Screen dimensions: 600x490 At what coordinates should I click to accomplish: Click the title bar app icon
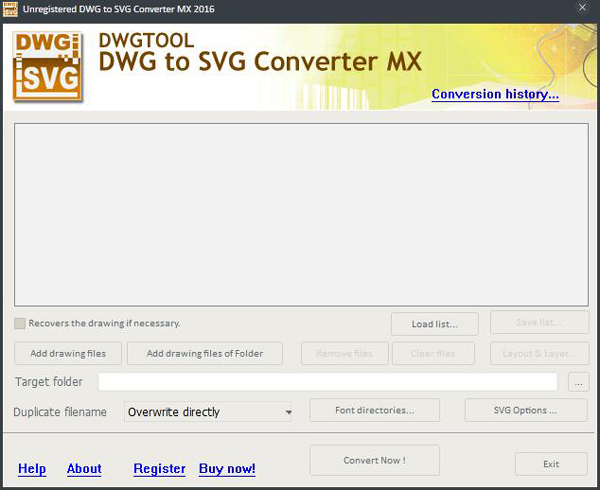[x=10, y=9]
